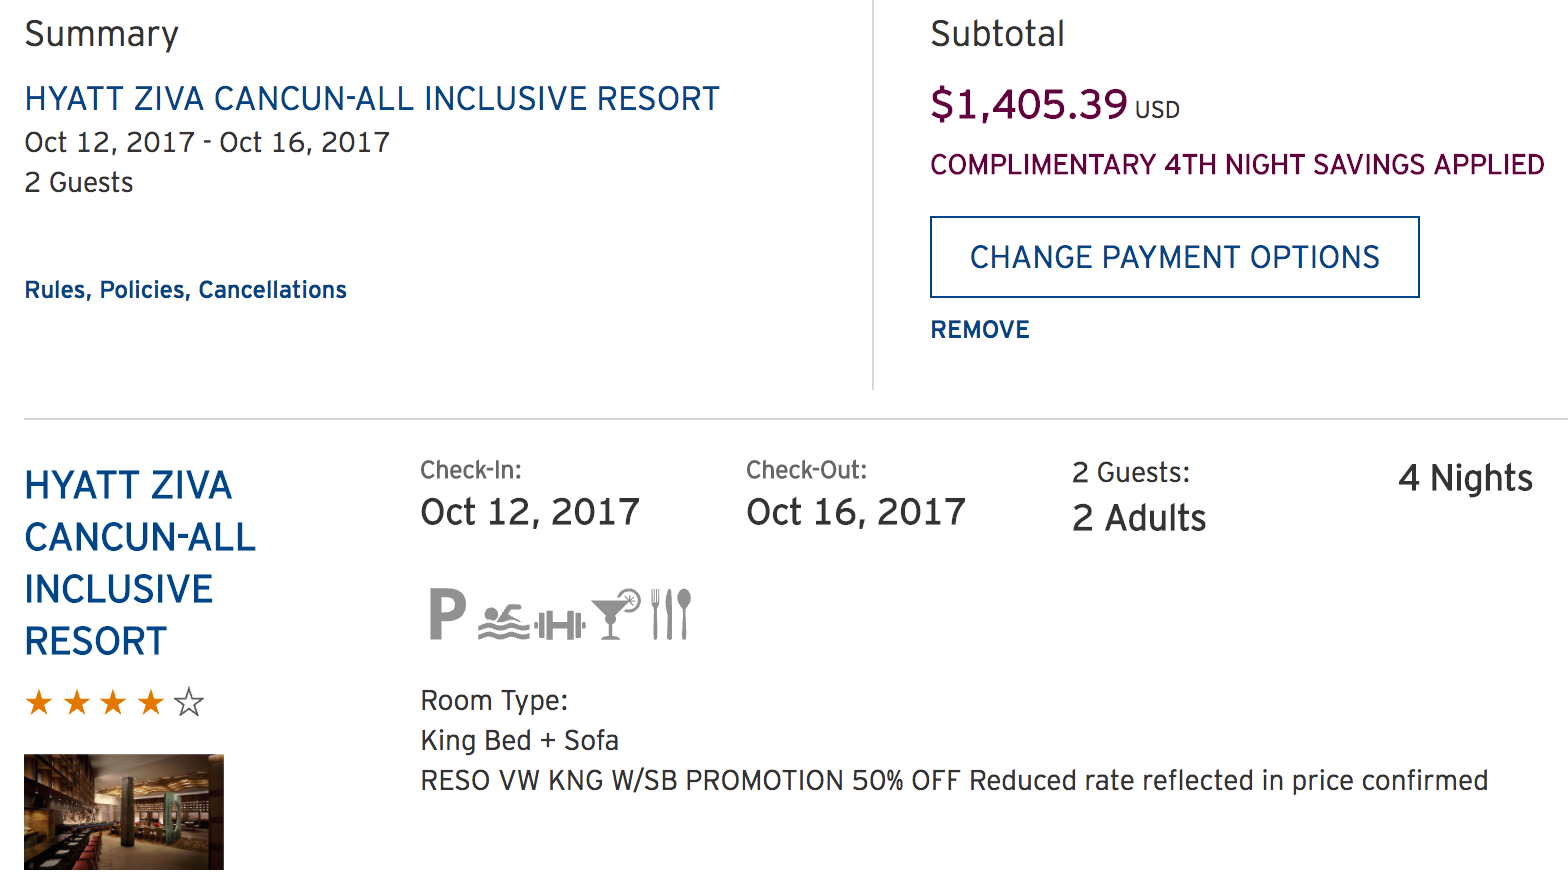Click the restaurant fork and knife icon

click(670, 613)
